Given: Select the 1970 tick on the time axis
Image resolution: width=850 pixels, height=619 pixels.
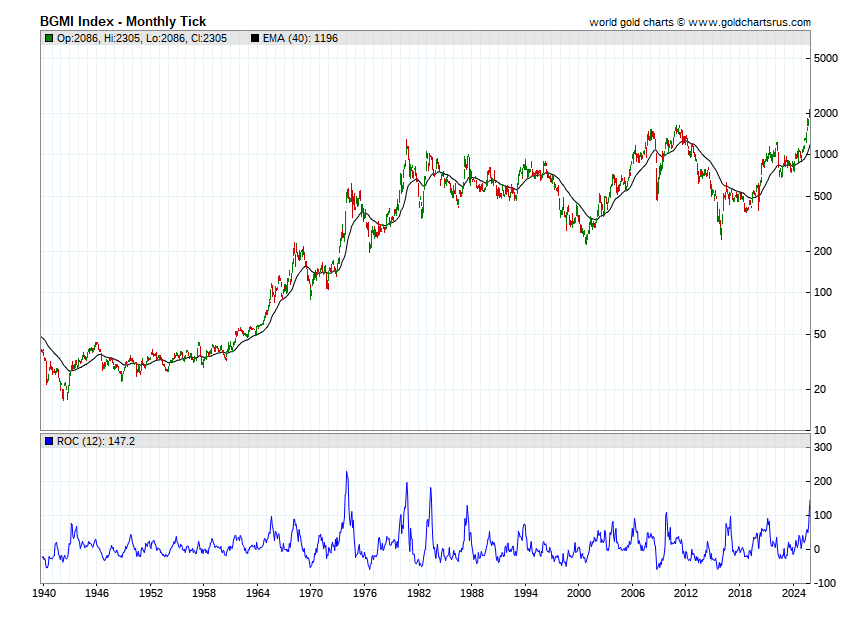Looking at the screenshot, I should coord(311,593).
